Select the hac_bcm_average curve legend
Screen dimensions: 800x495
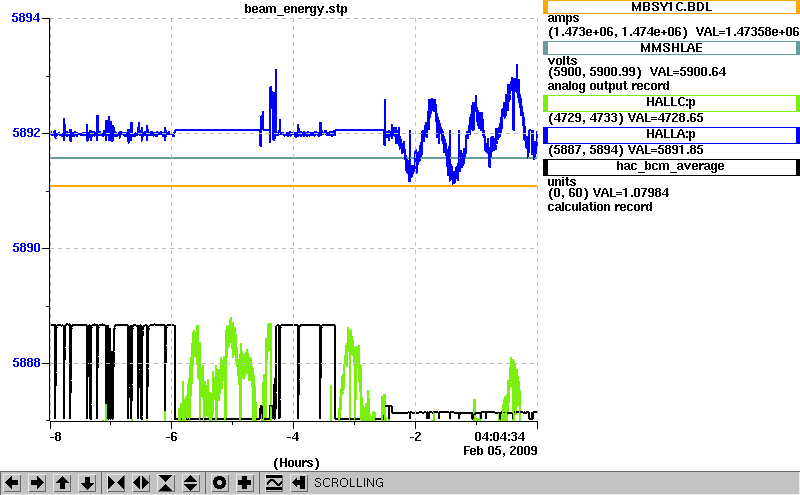pyautogui.click(x=671, y=167)
